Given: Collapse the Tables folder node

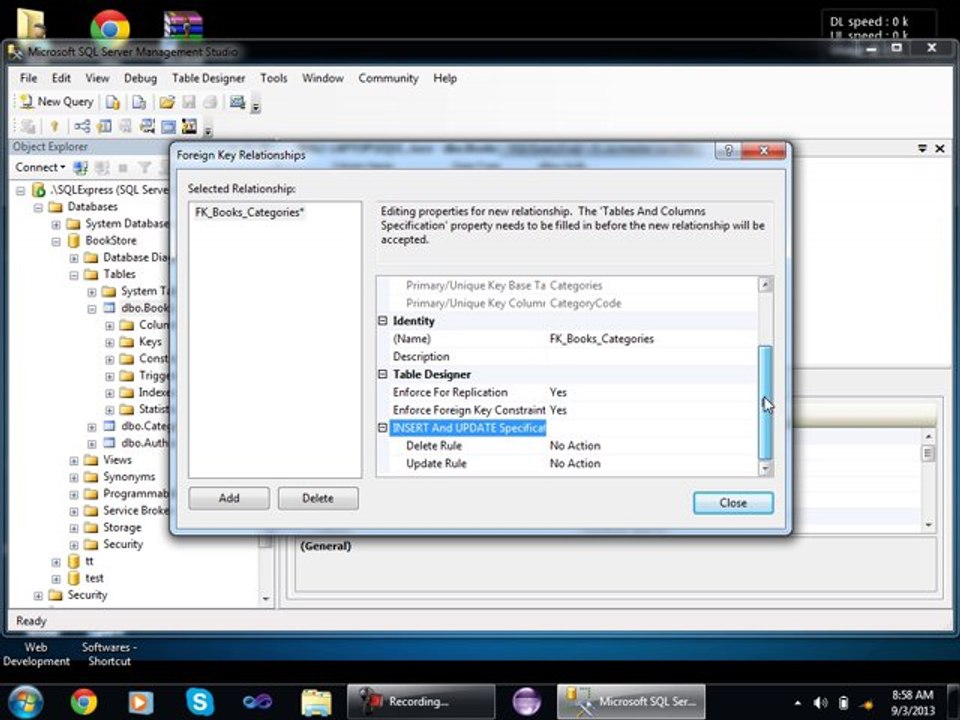Looking at the screenshot, I should (x=73, y=275).
